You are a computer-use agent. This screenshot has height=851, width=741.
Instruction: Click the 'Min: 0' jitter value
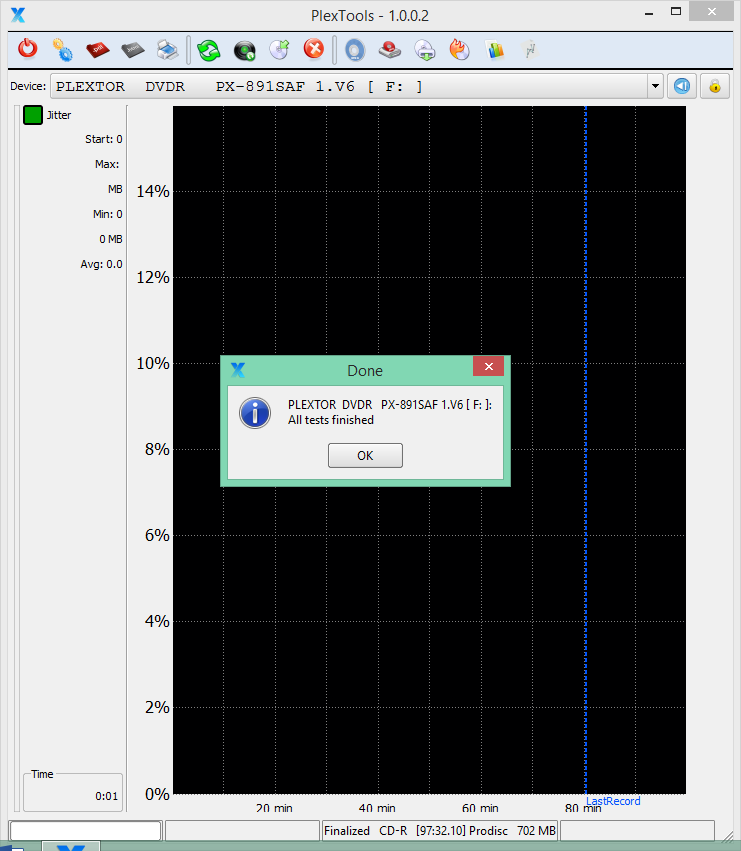(107, 214)
